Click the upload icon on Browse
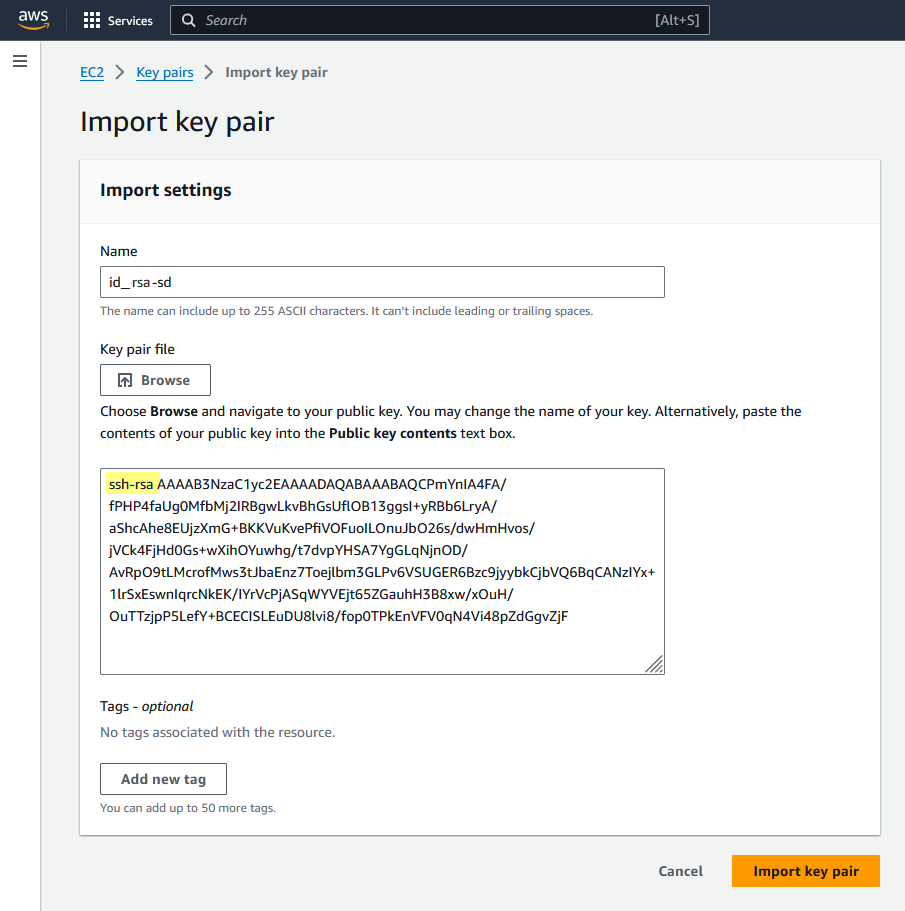905x911 pixels. pyautogui.click(x=125, y=380)
